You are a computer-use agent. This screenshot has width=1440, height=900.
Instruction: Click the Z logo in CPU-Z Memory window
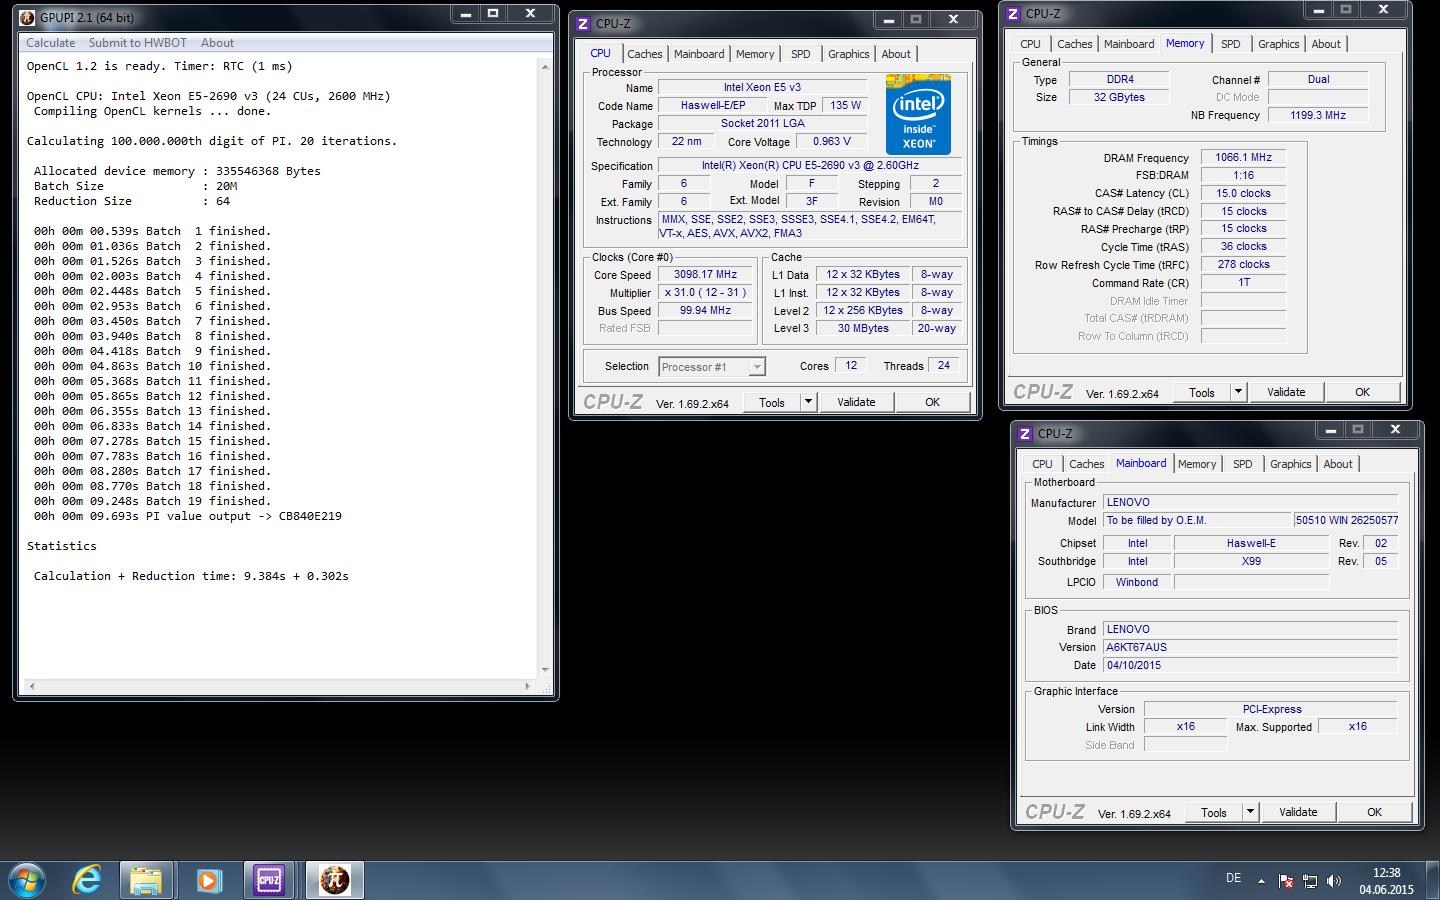1014,13
